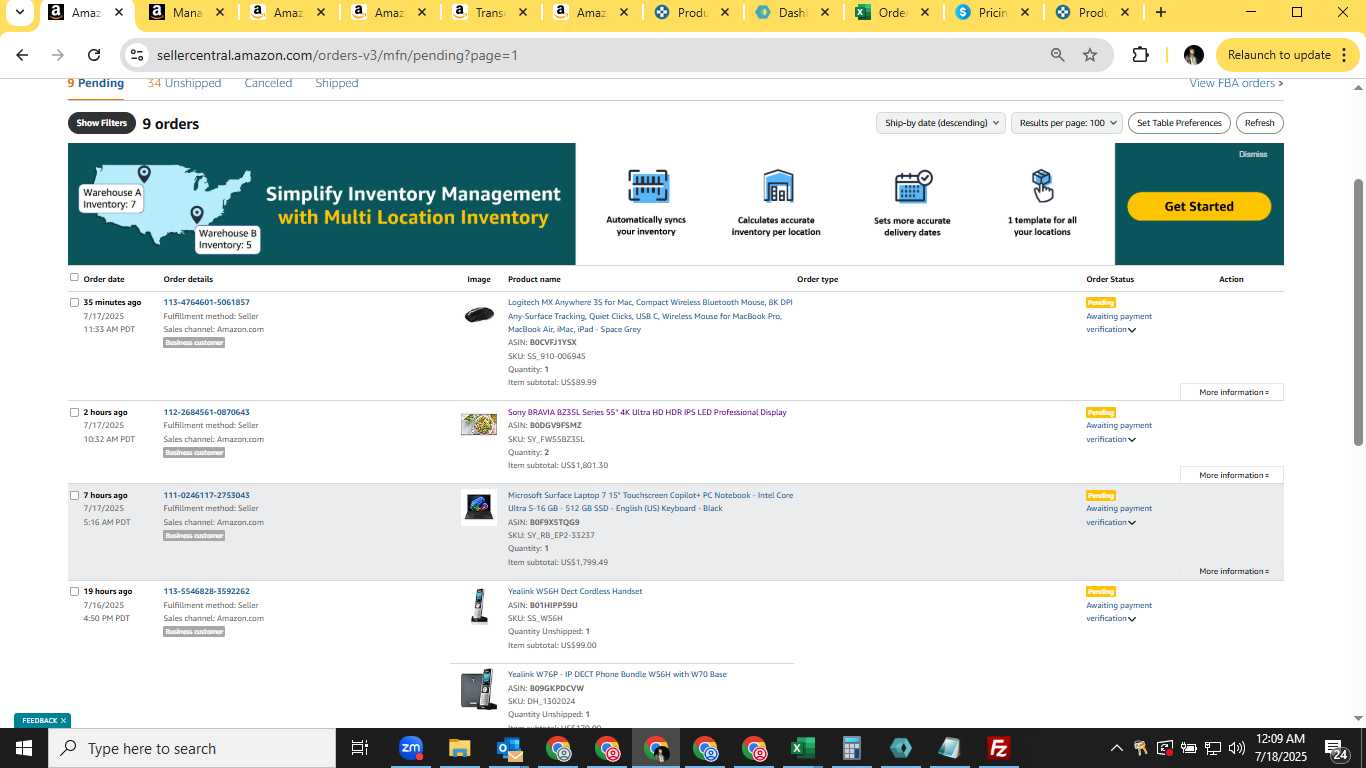Close the FEEDBACK widget with its X

pos(63,720)
